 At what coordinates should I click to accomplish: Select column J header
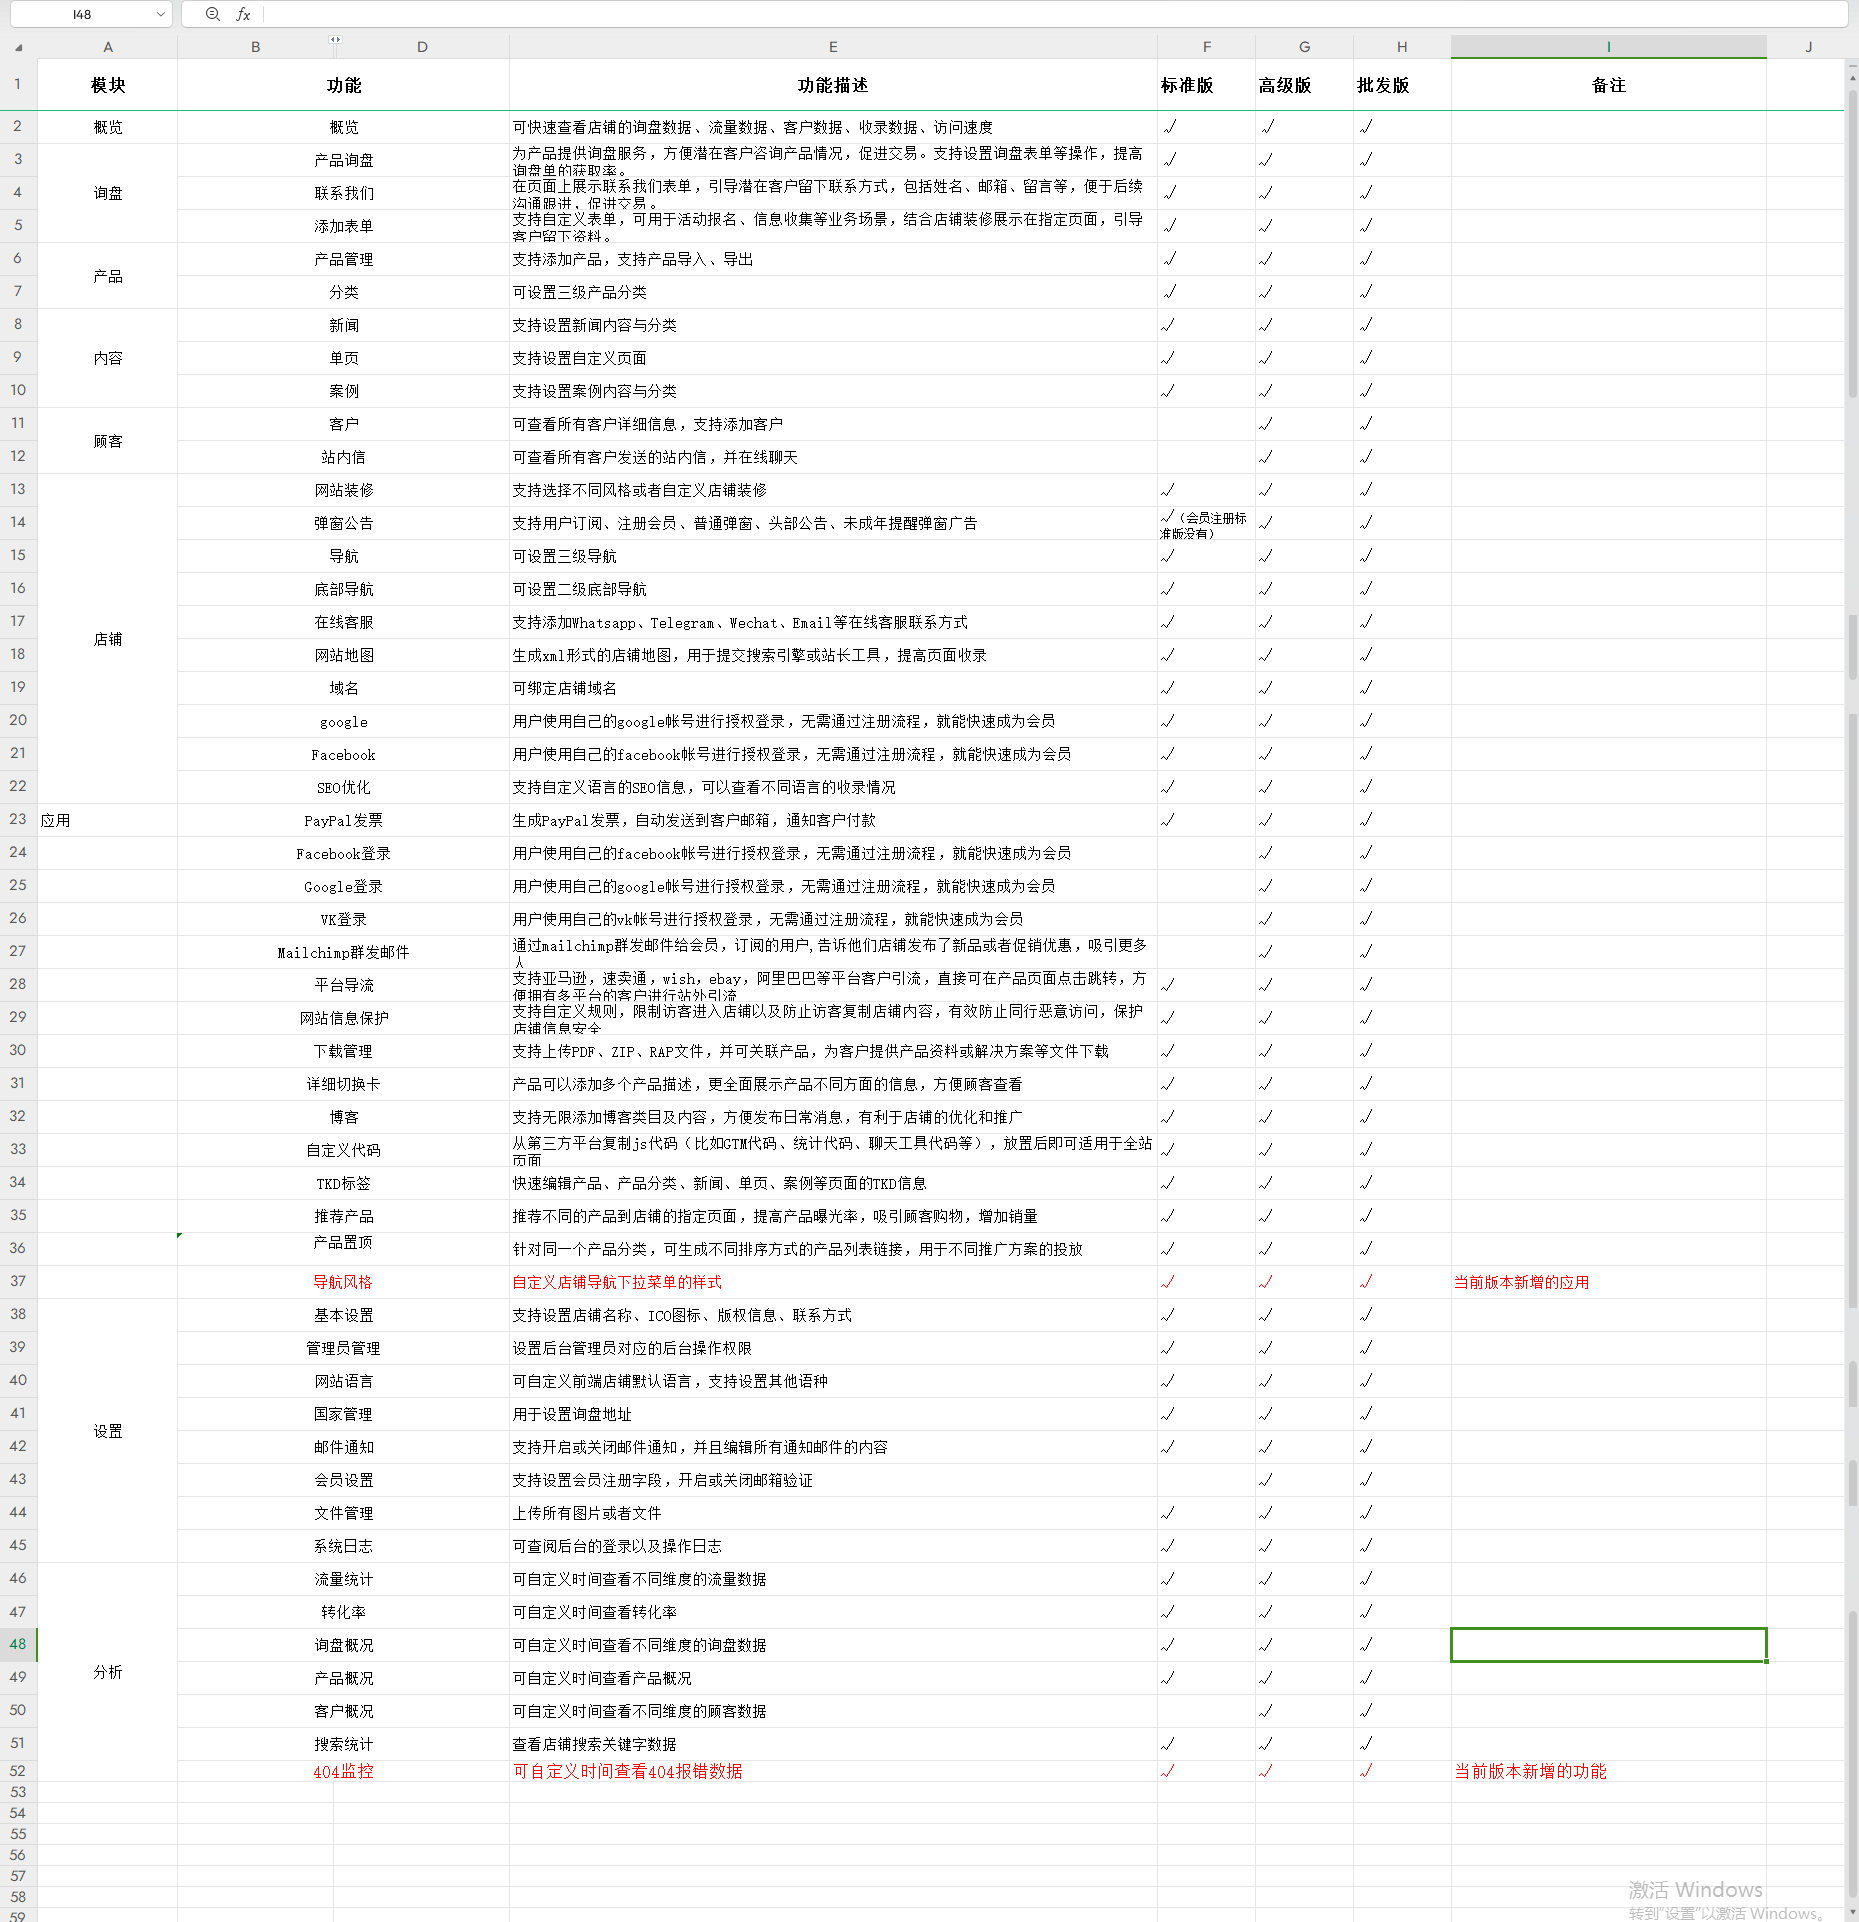click(1808, 47)
